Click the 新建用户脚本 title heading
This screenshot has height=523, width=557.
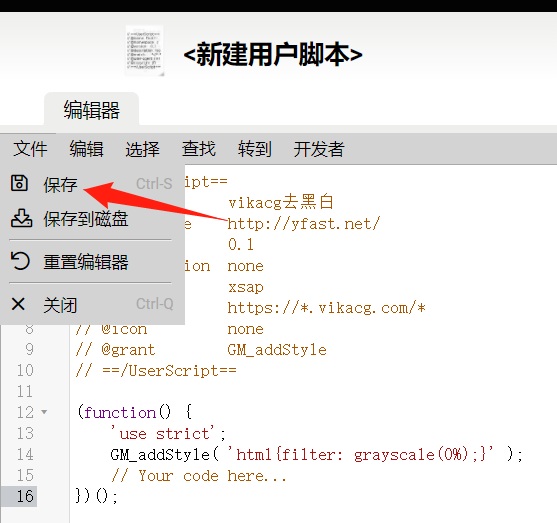(273, 54)
